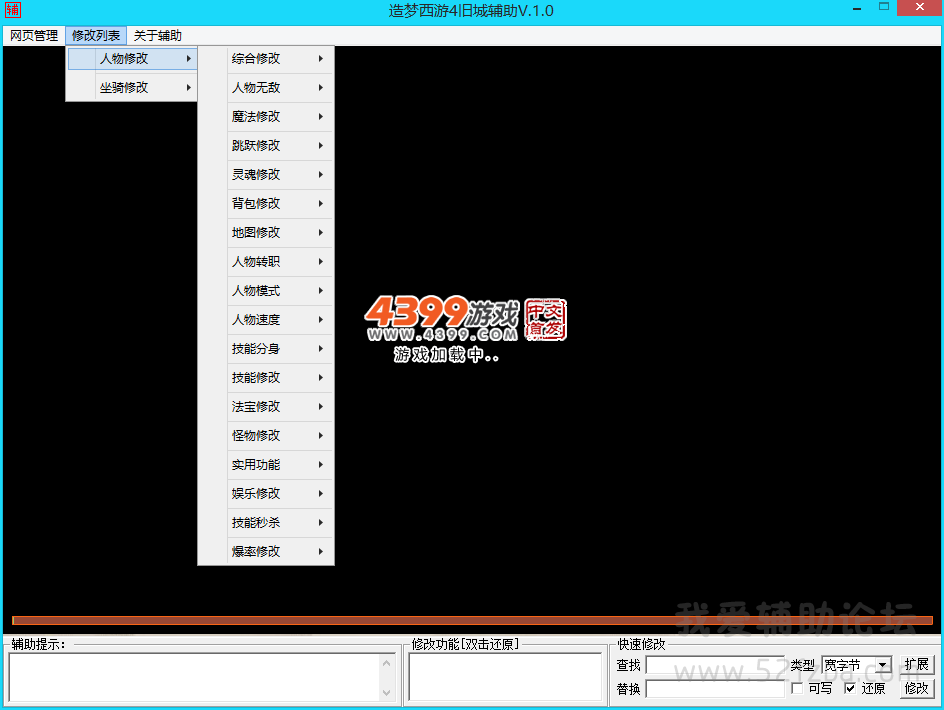Open 法宝修改 submenu item

pos(266,406)
